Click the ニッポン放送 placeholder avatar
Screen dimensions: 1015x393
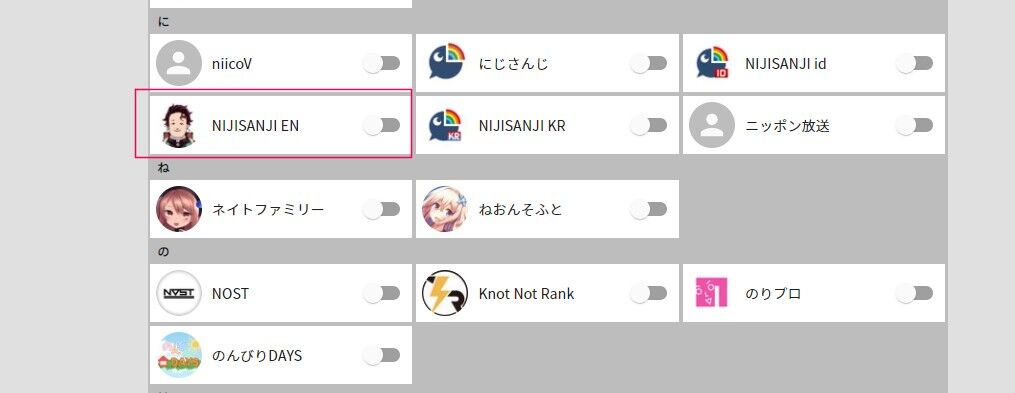[x=712, y=125]
